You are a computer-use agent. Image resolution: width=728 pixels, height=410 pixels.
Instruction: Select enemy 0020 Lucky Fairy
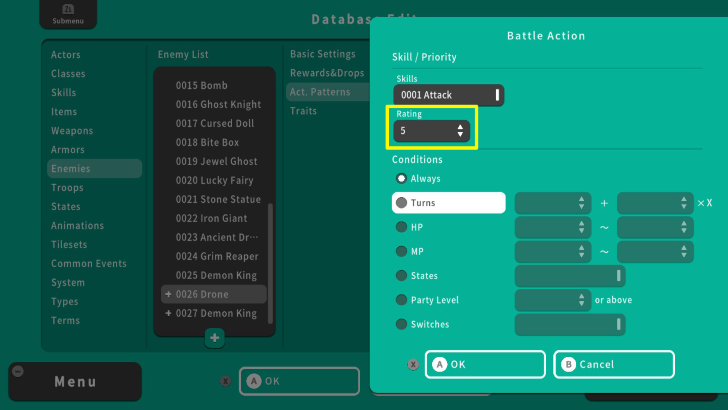[x=214, y=181]
